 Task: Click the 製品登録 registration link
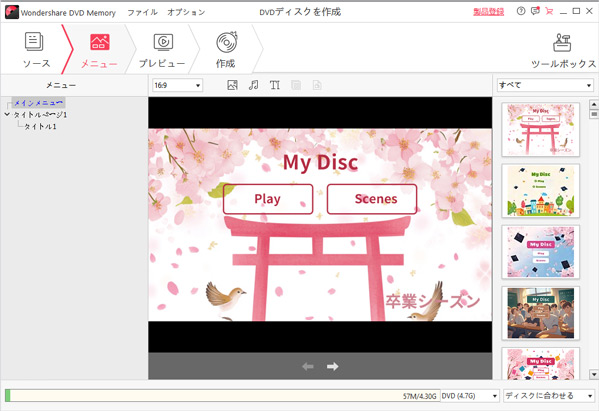pyautogui.click(x=488, y=12)
